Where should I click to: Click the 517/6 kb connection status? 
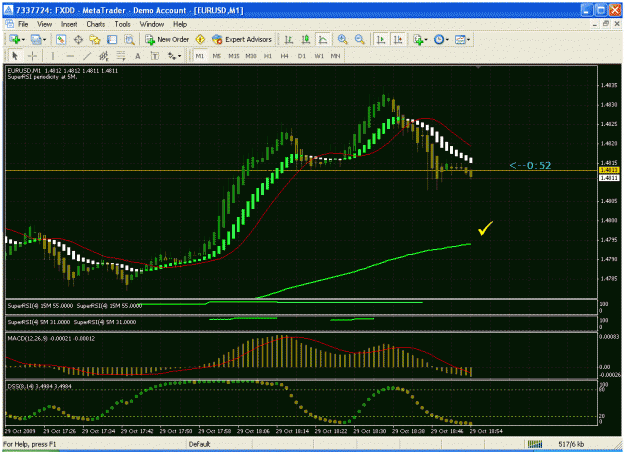click(x=571, y=444)
